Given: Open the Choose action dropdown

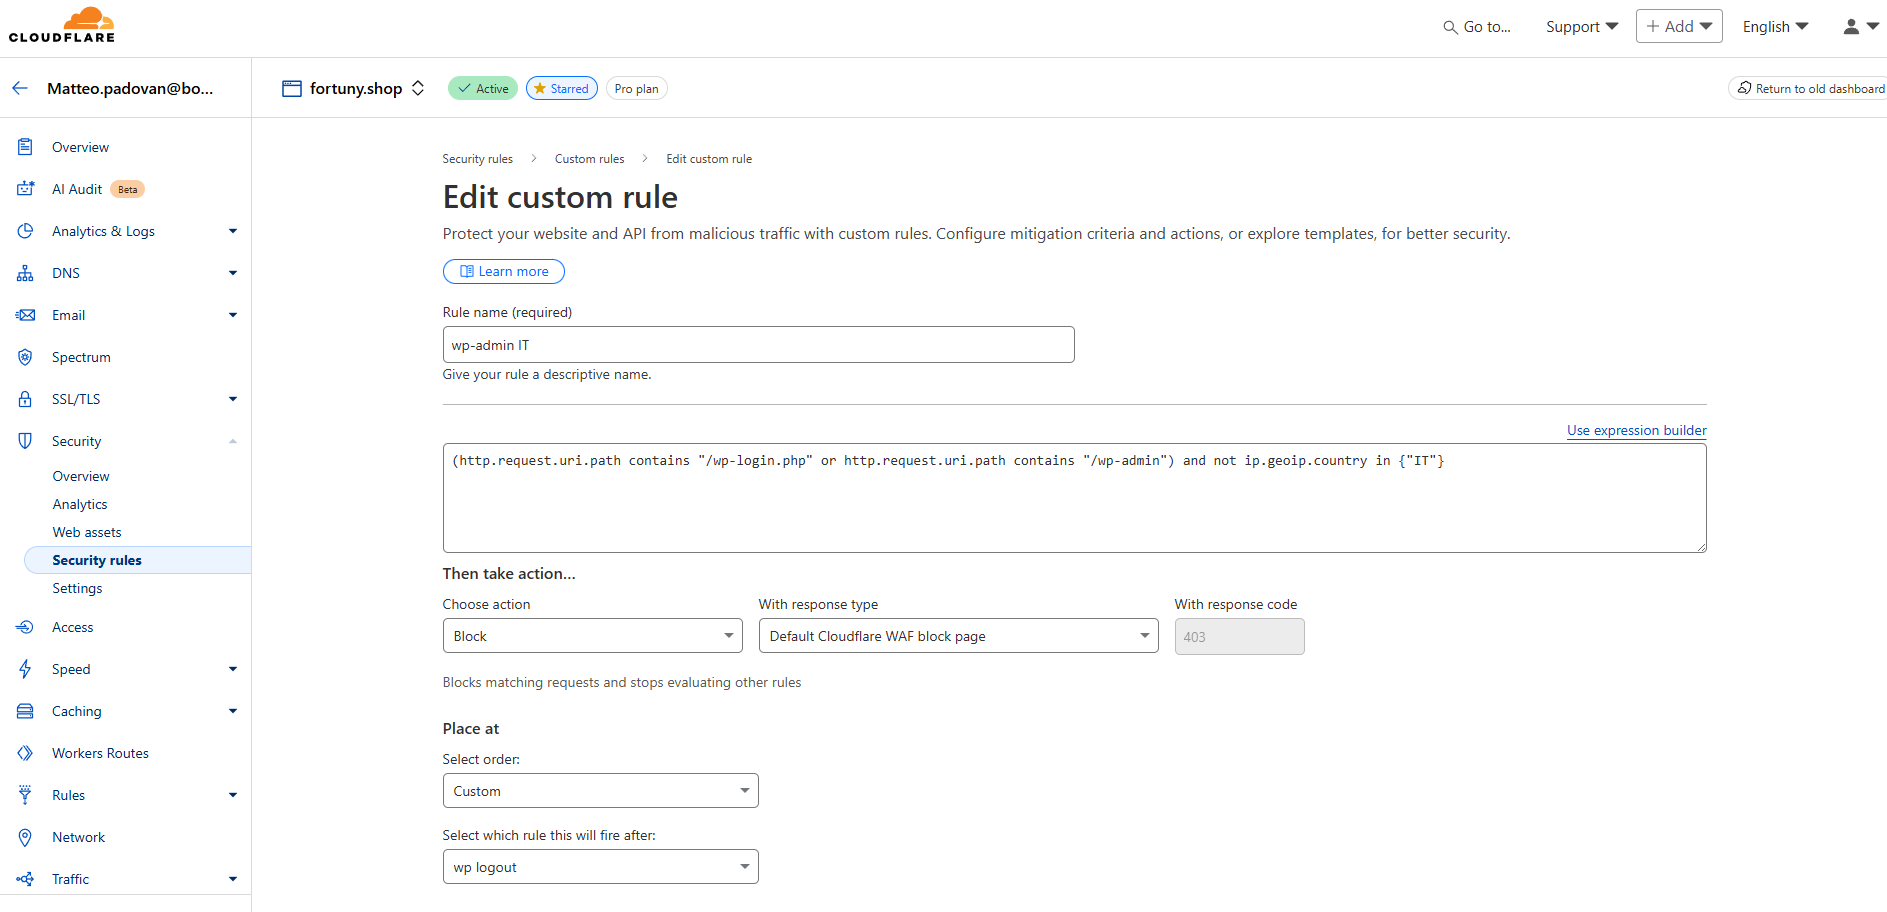Looking at the screenshot, I should pyautogui.click(x=592, y=636).
